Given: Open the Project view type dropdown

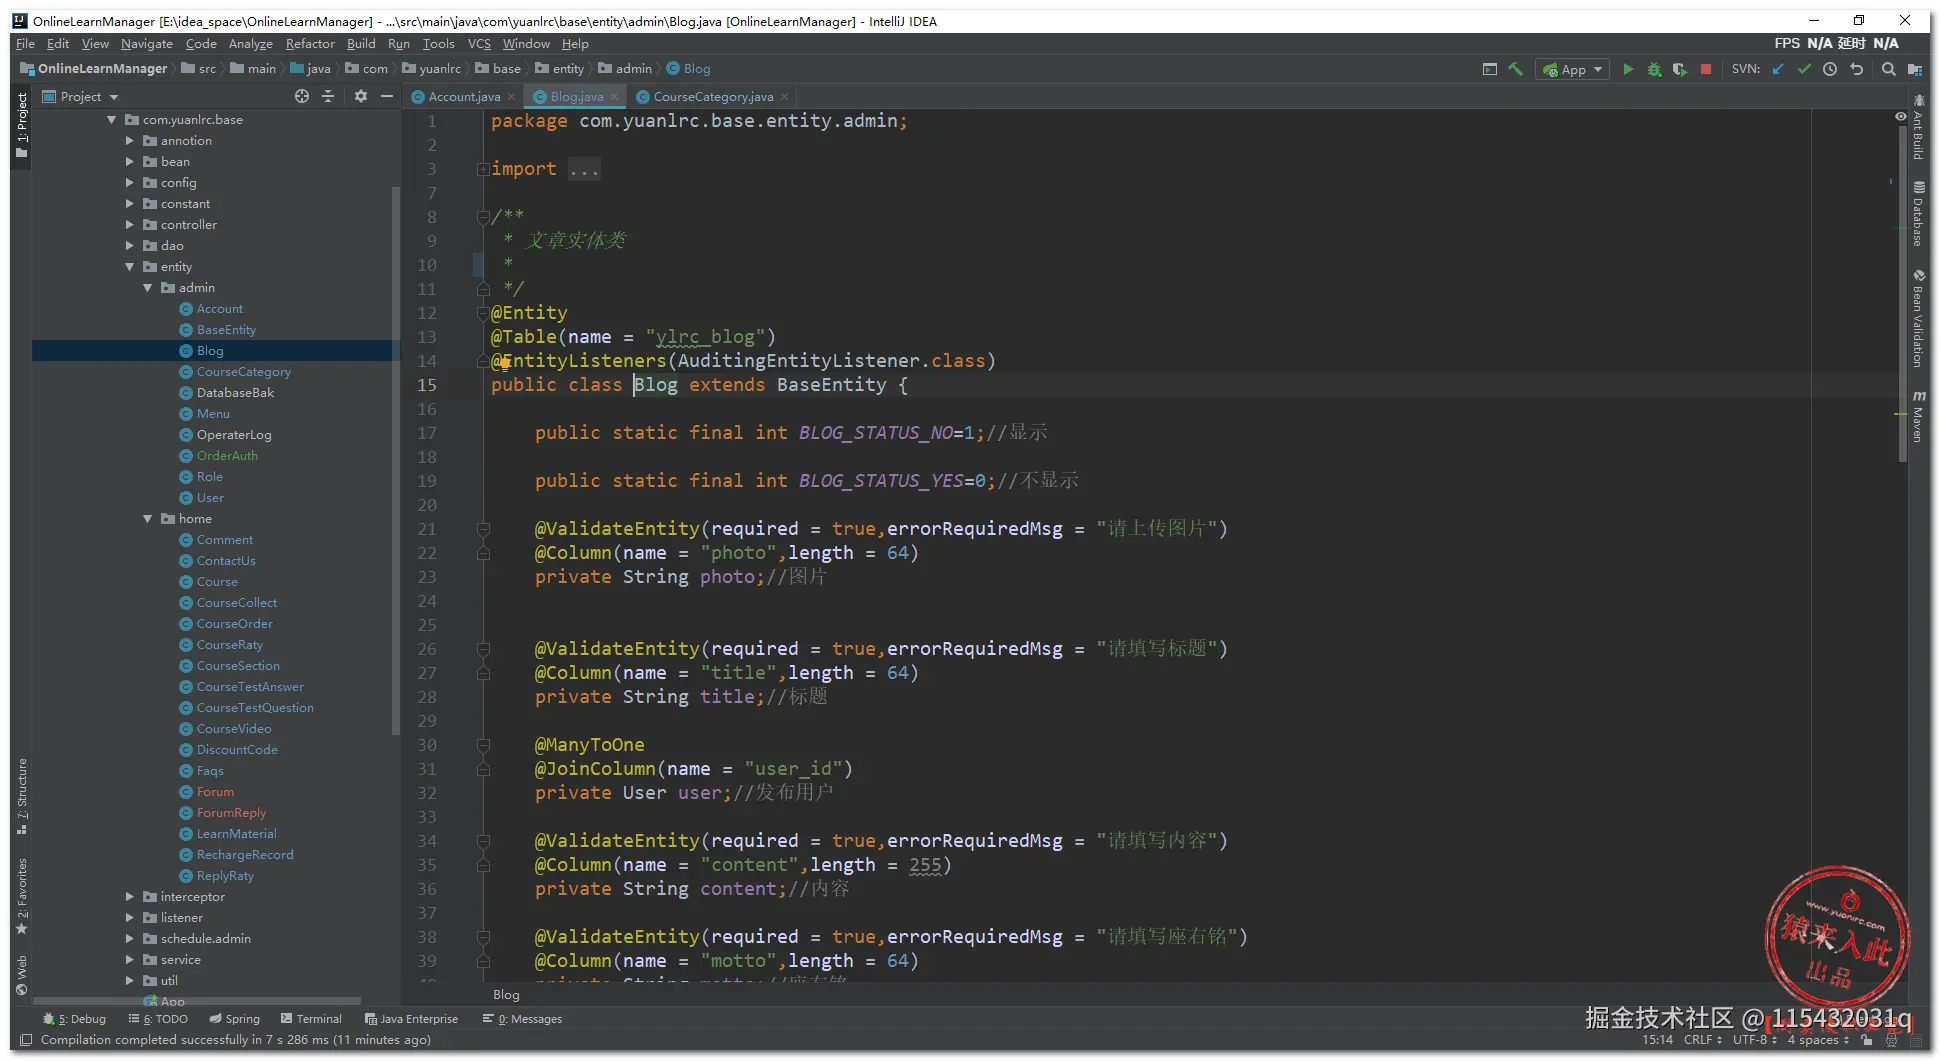Looking at the screenshot, I should coord(81,97).
